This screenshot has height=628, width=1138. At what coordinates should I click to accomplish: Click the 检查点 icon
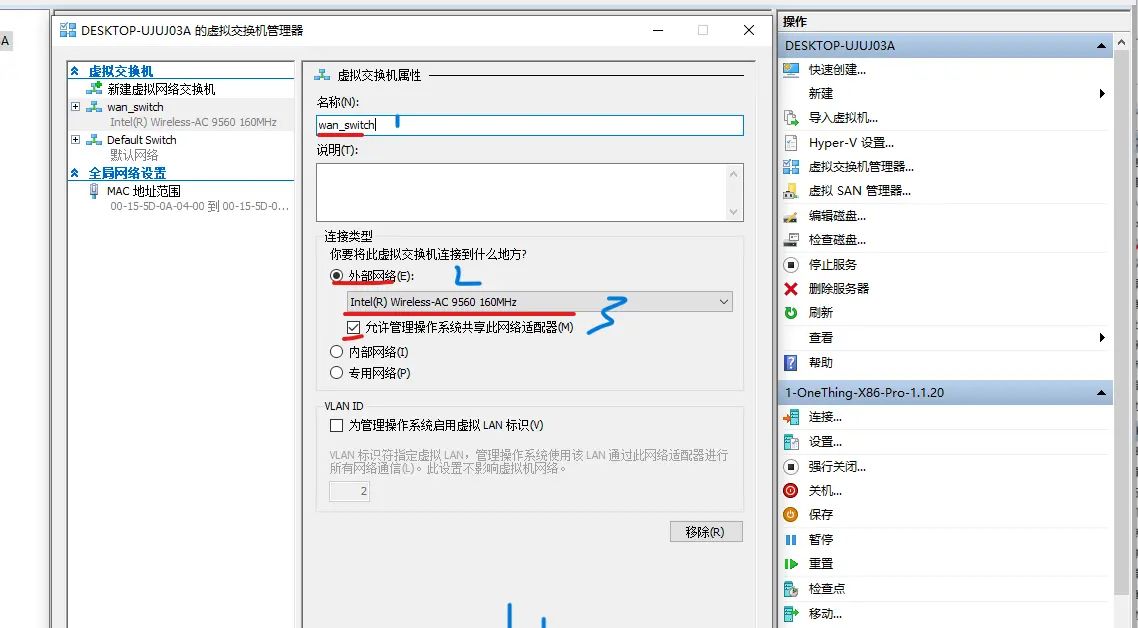(x=791, y=588)
